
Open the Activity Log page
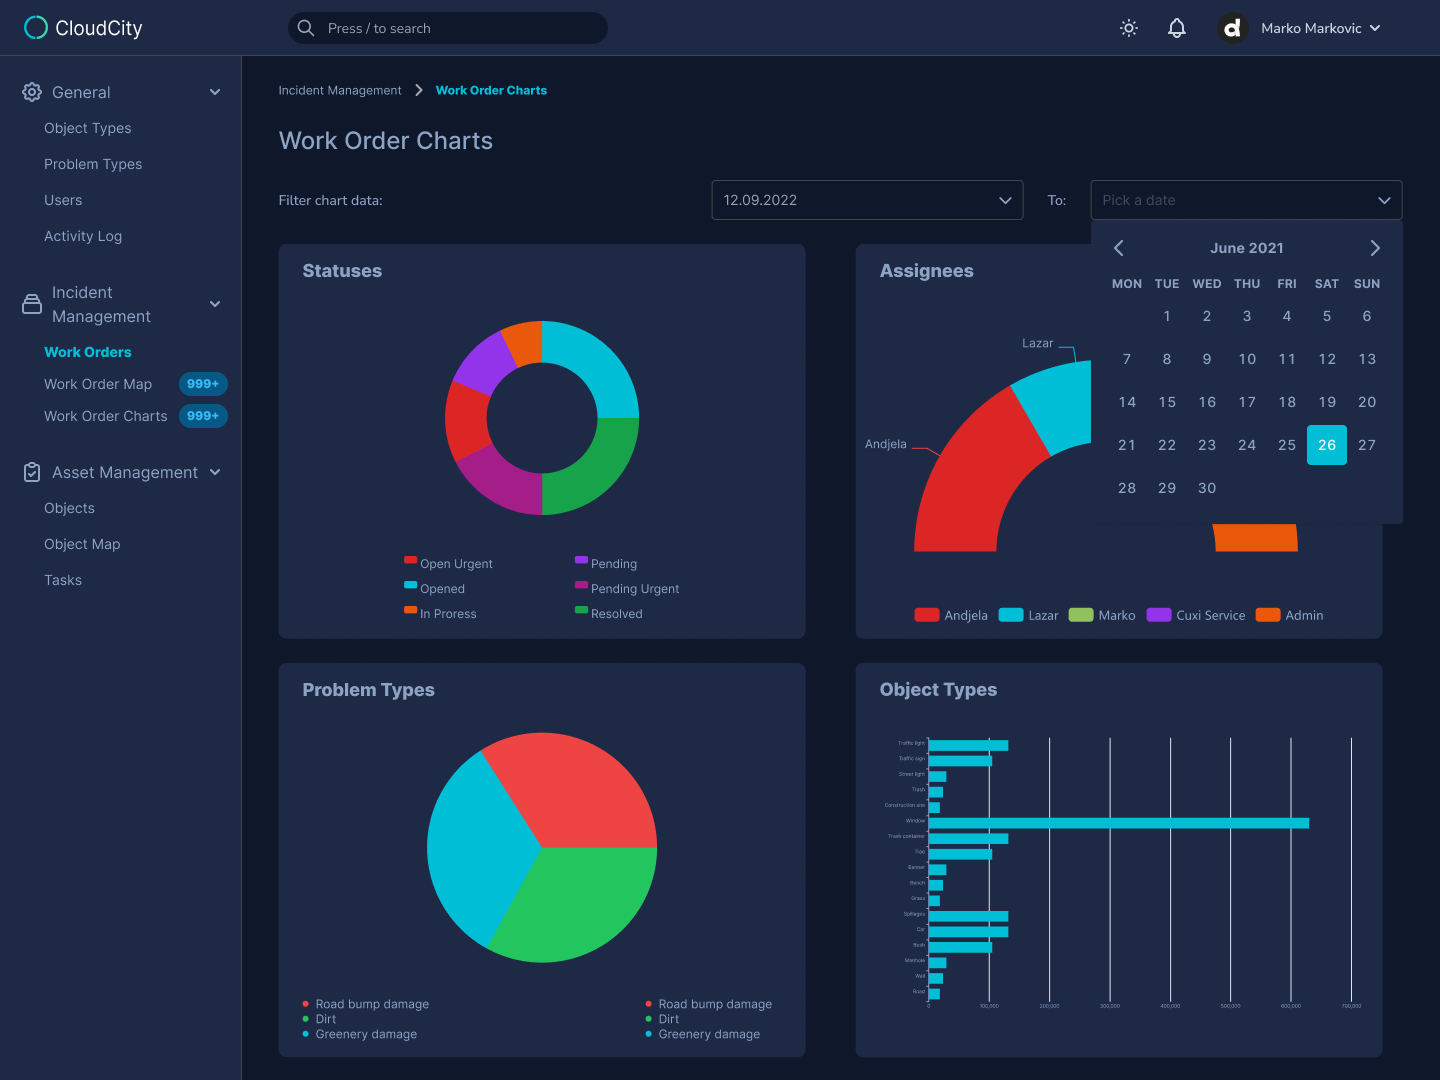83,236
